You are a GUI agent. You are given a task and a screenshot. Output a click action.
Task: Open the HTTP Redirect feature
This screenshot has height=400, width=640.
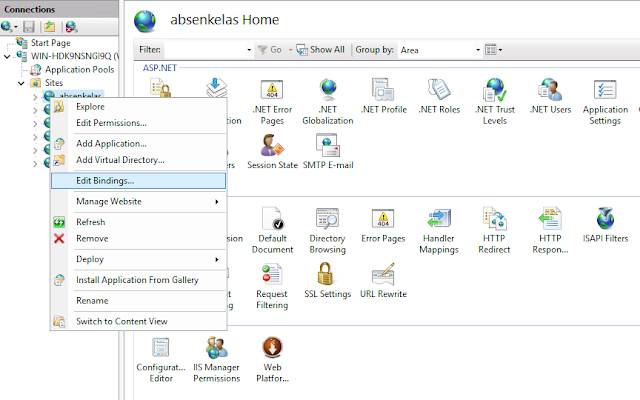click(x=494, y=231)
